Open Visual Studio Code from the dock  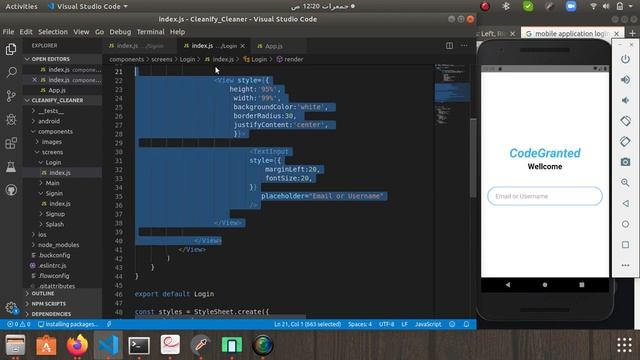(108, 345)
